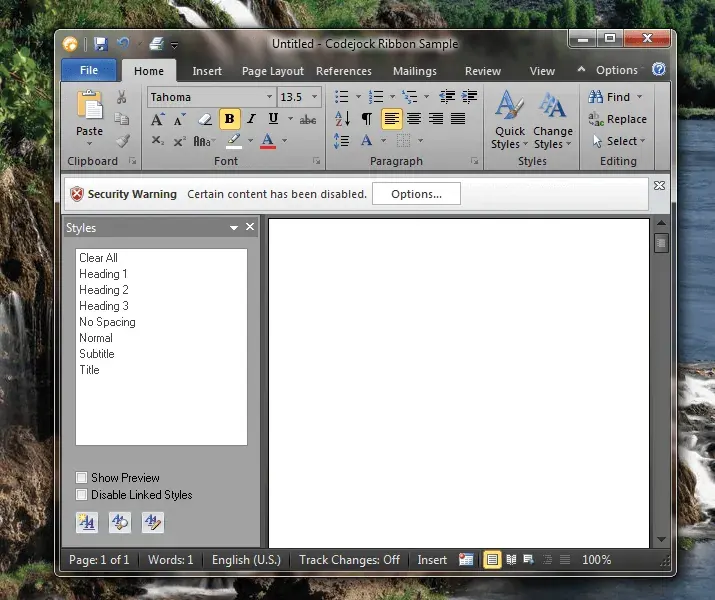Open the Quick Styles dropdown
The width and height of the screenshot is (715, 600).
[x=509, y=119]
